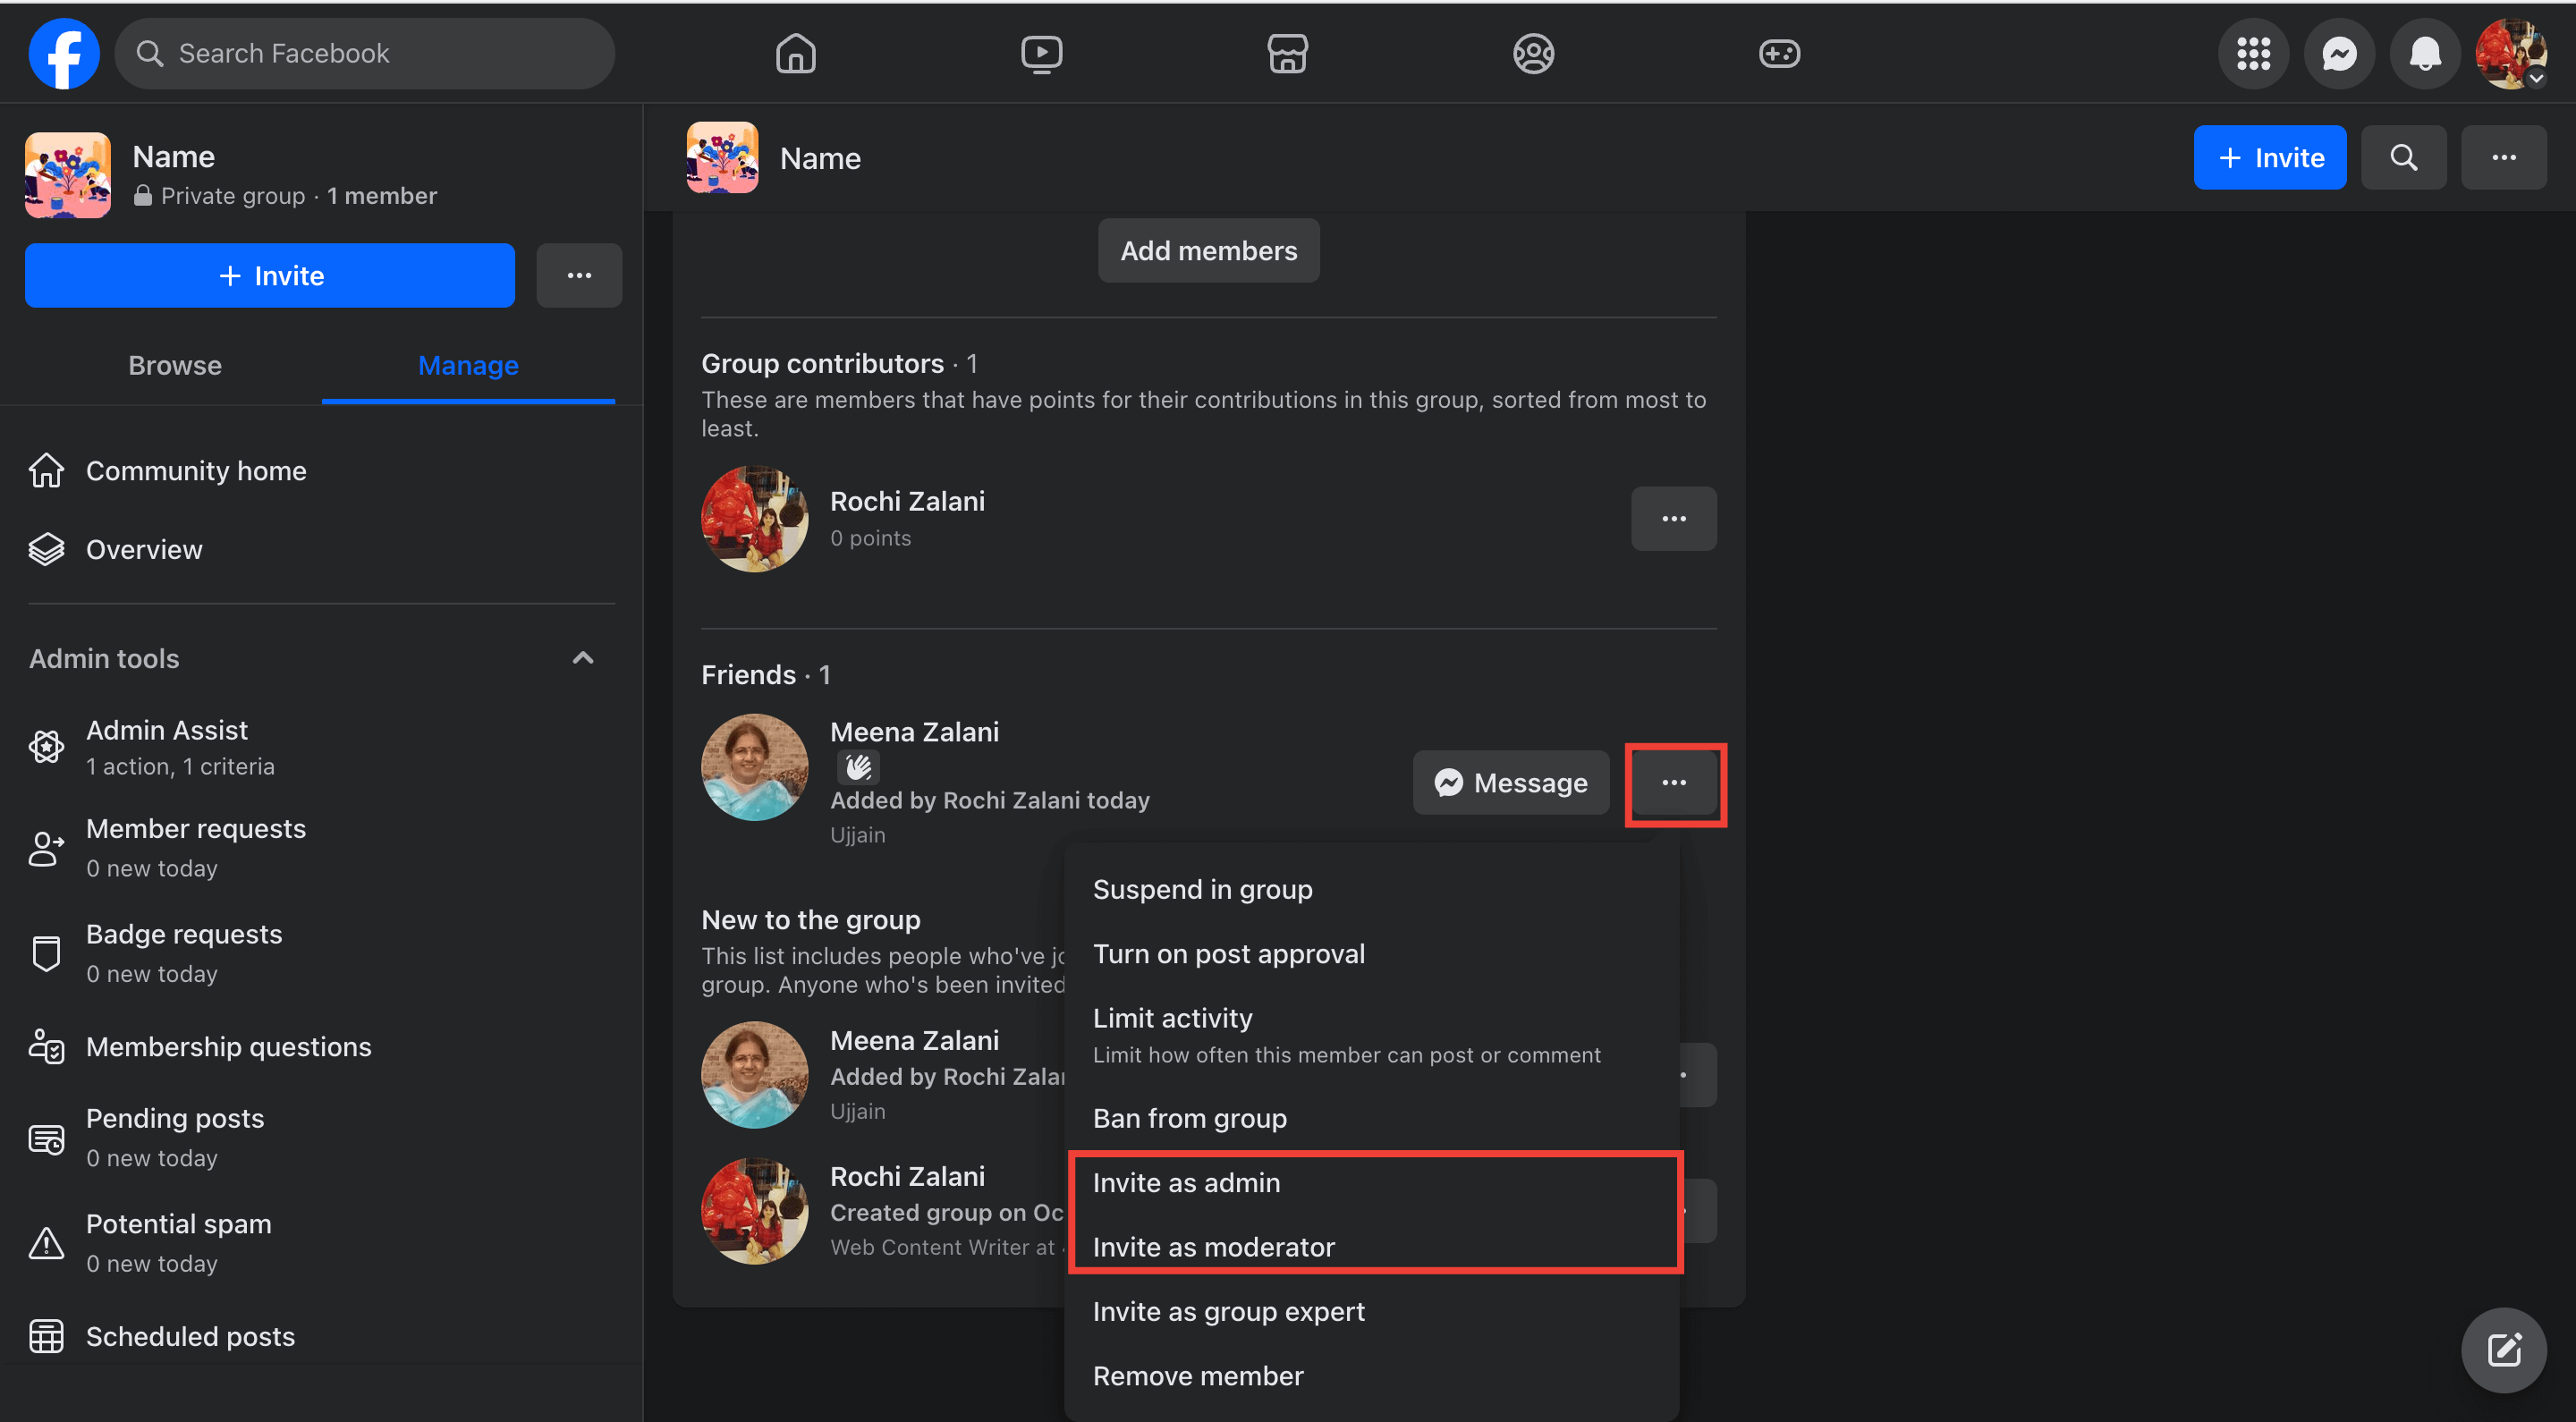This screenshot has width=2576, height=1422.
Task: Open the notifications bell icon
Action: pos(2422,53)
